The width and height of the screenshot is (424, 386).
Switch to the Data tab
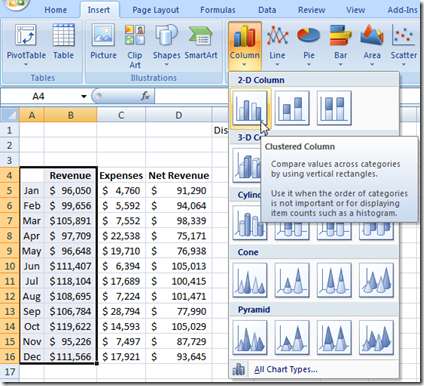pyautogui.click(x=267, y=10)
